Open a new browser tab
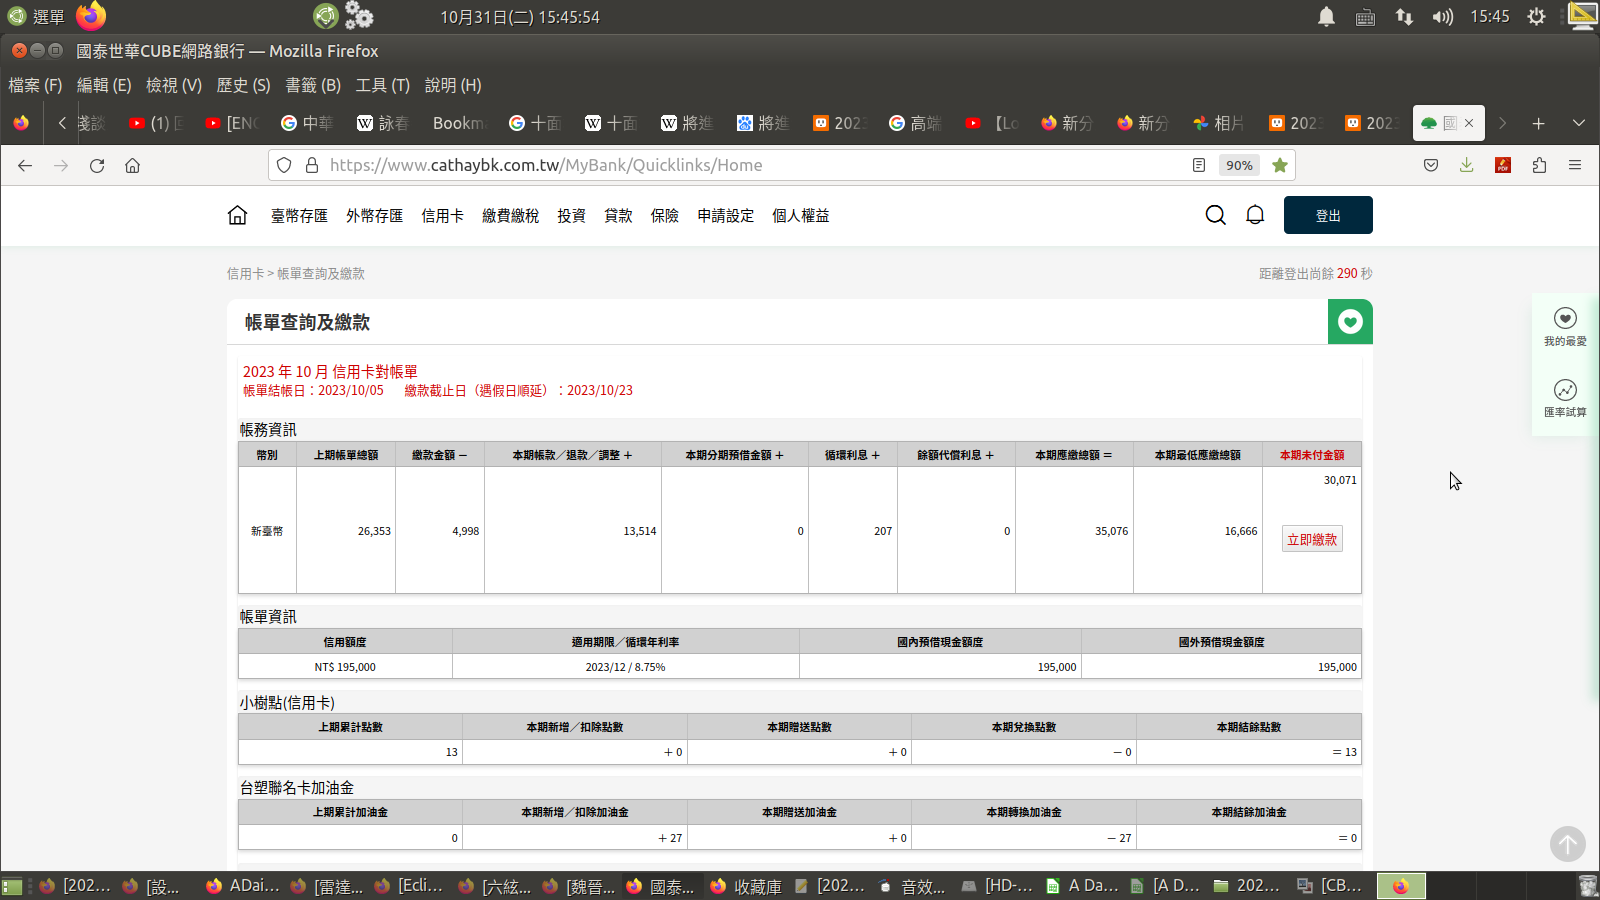This screenshot has height=900, width=1600. (x=1538, y=123)
